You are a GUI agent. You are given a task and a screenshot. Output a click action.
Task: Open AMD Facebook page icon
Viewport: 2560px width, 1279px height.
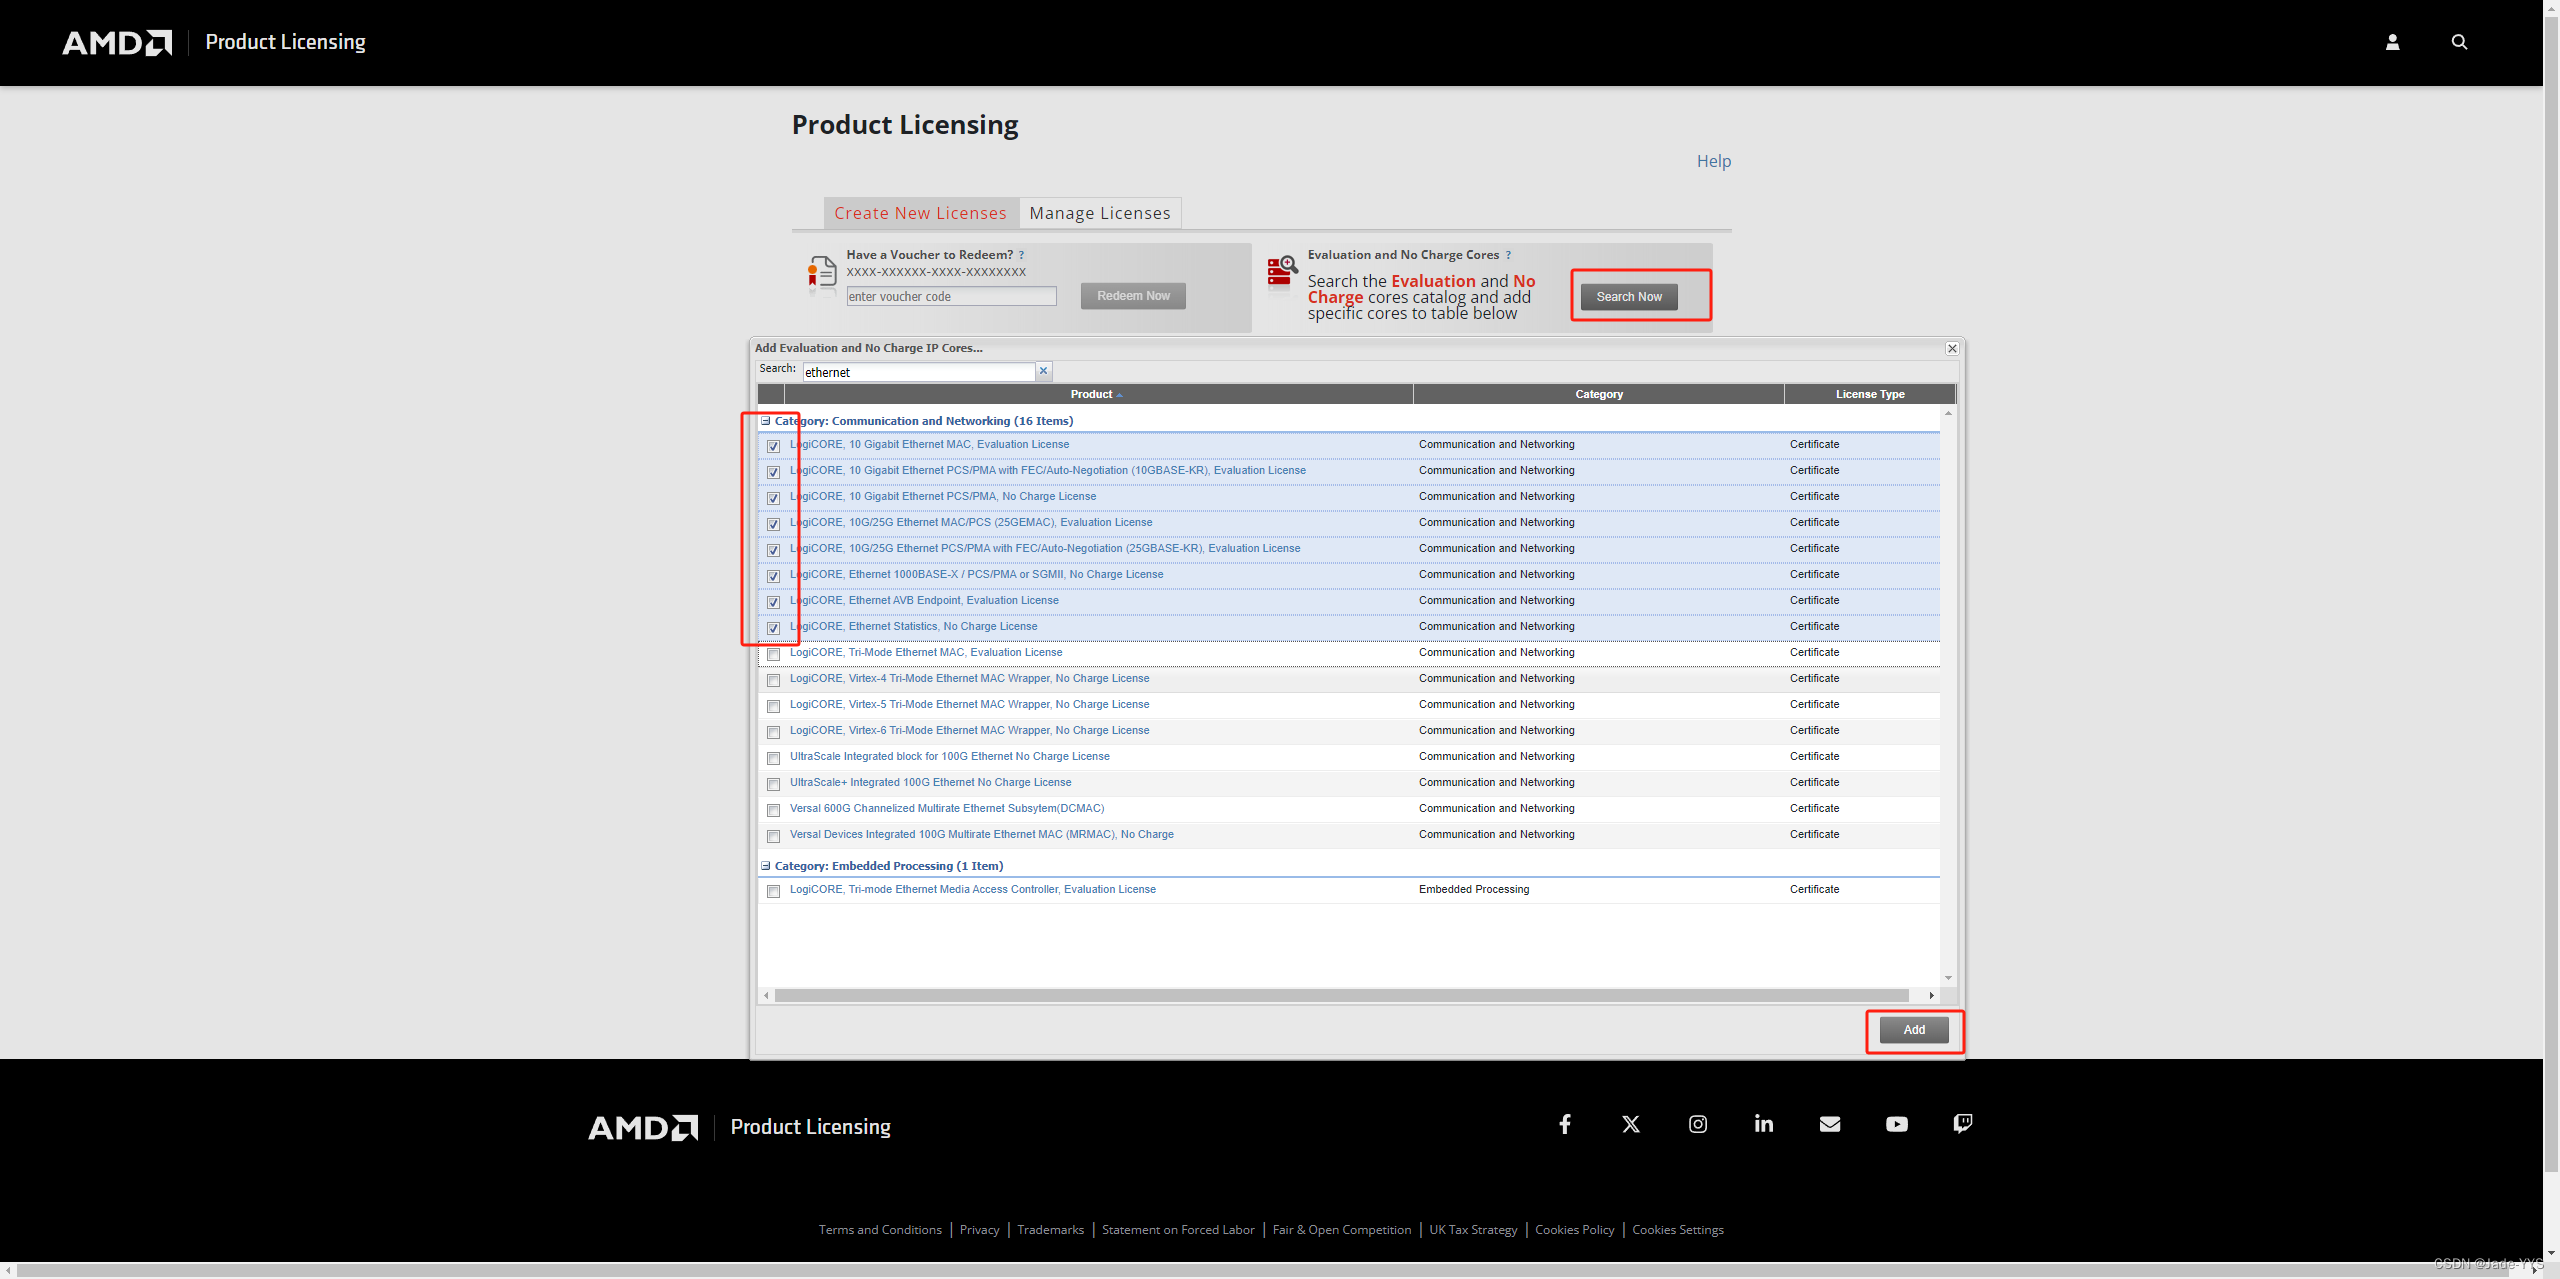click(x=1565, y=1124)
